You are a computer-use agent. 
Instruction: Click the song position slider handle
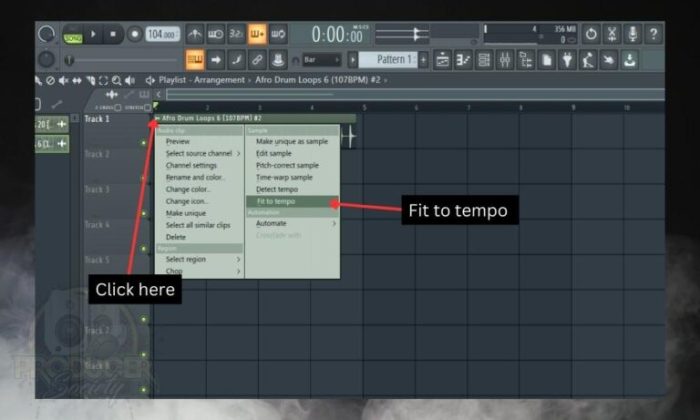(68, 60)
